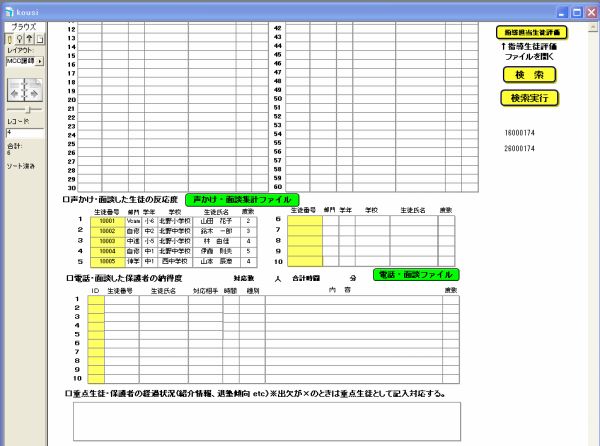This screenshot has height=446, width=600.
Task: Open the 電話・面談ファイル green button
Action: tap(415, 274)
